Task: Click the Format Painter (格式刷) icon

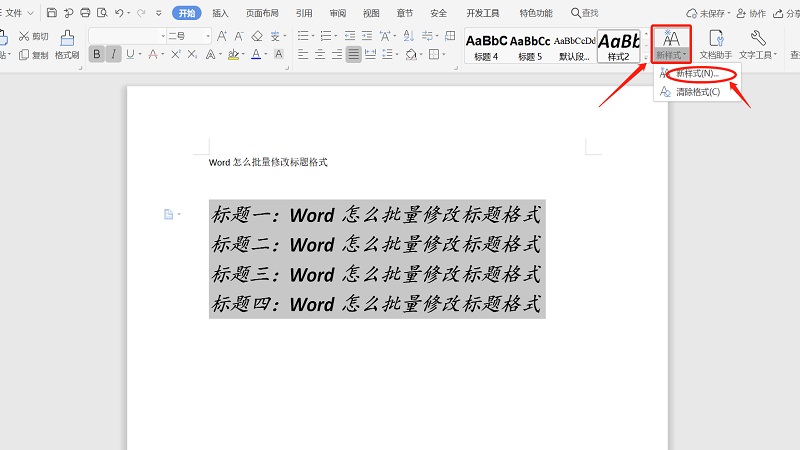Action: (x=67, y=38)
